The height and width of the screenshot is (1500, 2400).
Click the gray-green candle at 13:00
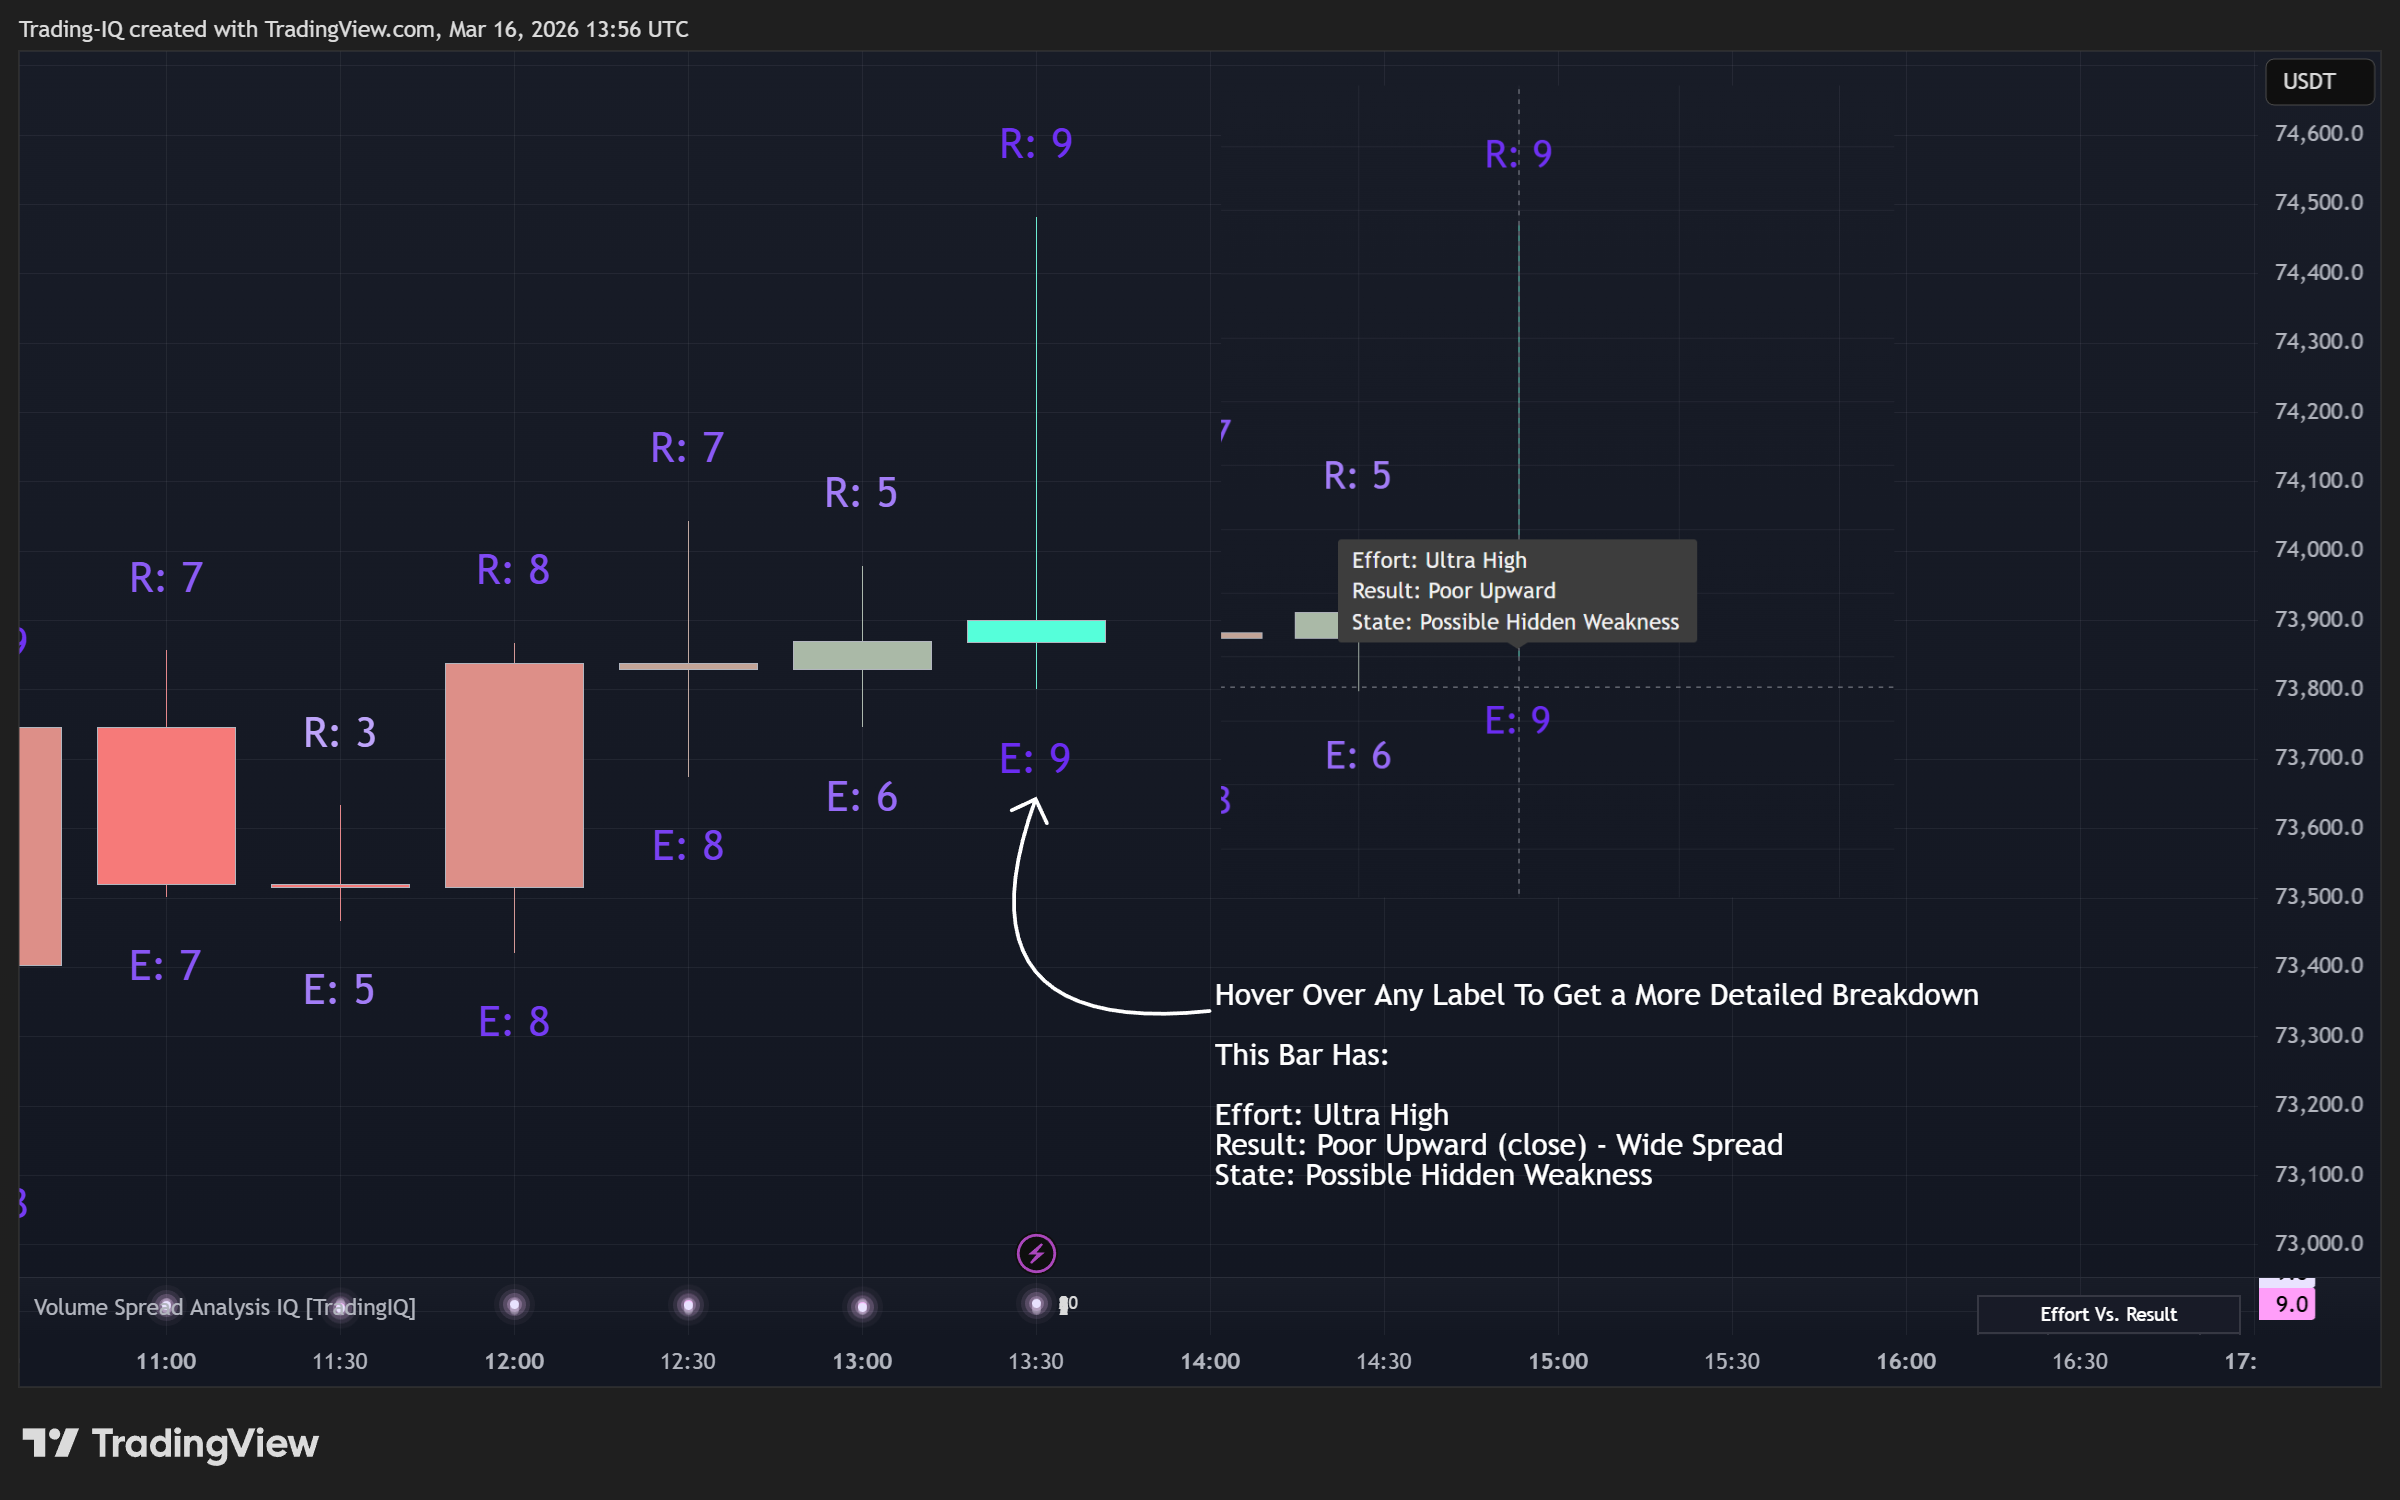click(x=862, y=655)
